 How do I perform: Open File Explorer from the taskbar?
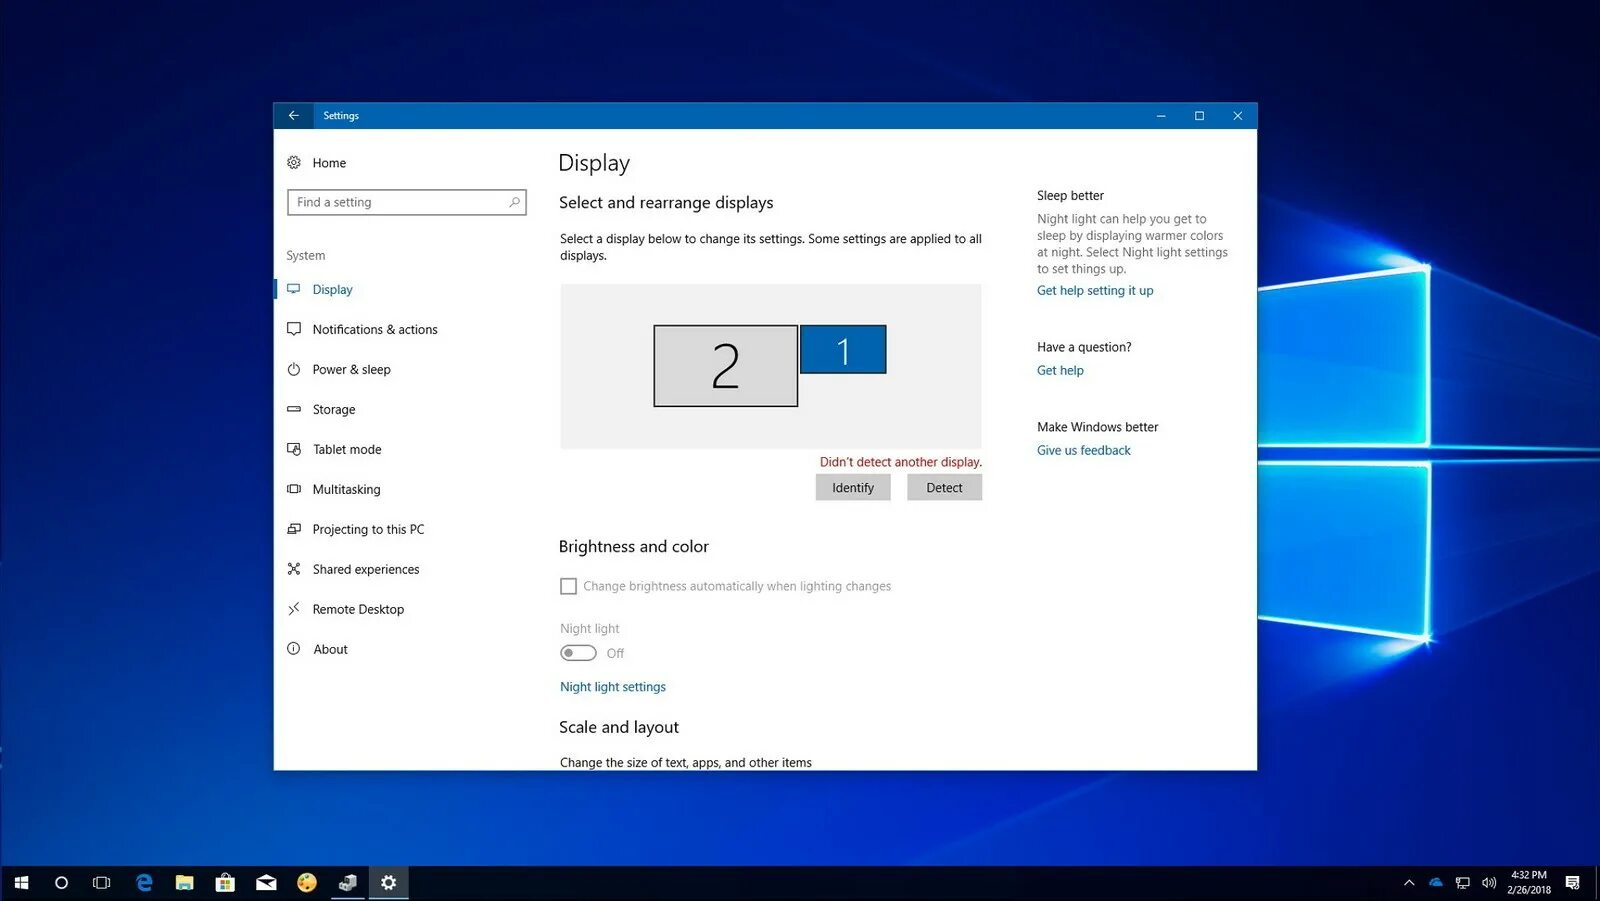pyautogui.click(x=185, y=883)
